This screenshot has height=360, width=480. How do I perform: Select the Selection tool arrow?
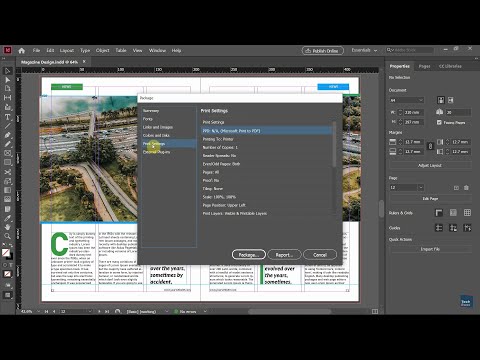click(7, 71)
